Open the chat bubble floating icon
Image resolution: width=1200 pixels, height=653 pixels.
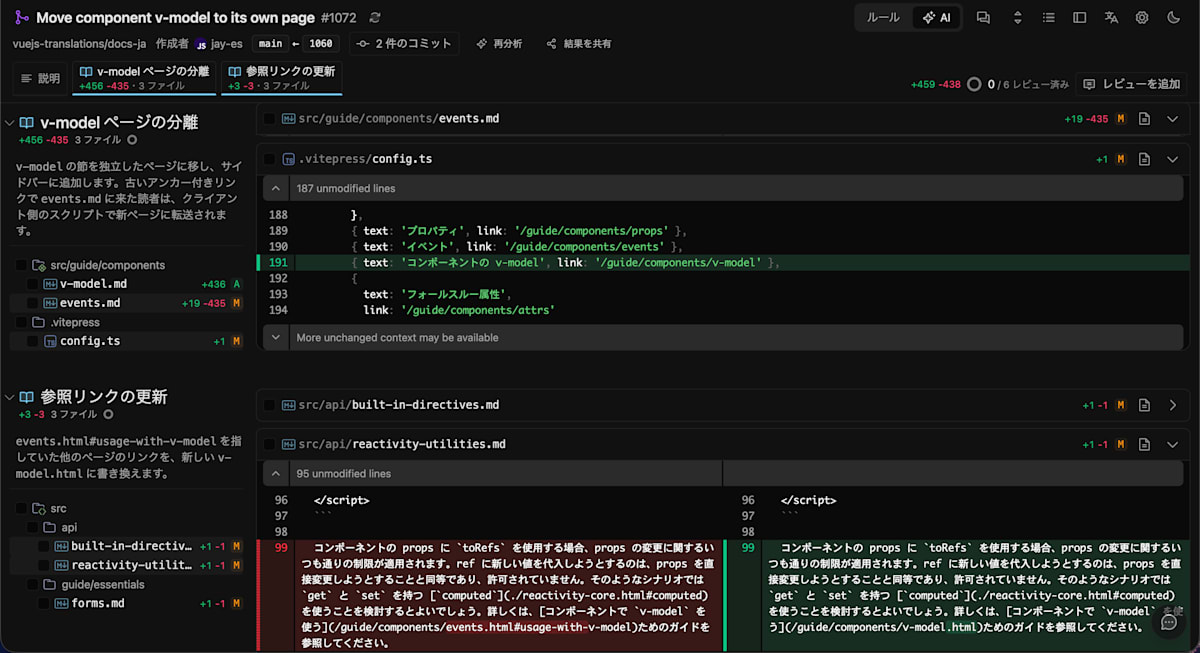(x=1169, y=621)
